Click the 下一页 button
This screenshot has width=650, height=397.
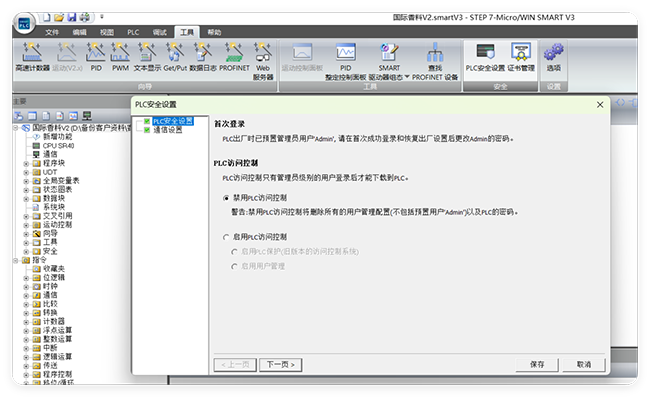coord(280,365)
